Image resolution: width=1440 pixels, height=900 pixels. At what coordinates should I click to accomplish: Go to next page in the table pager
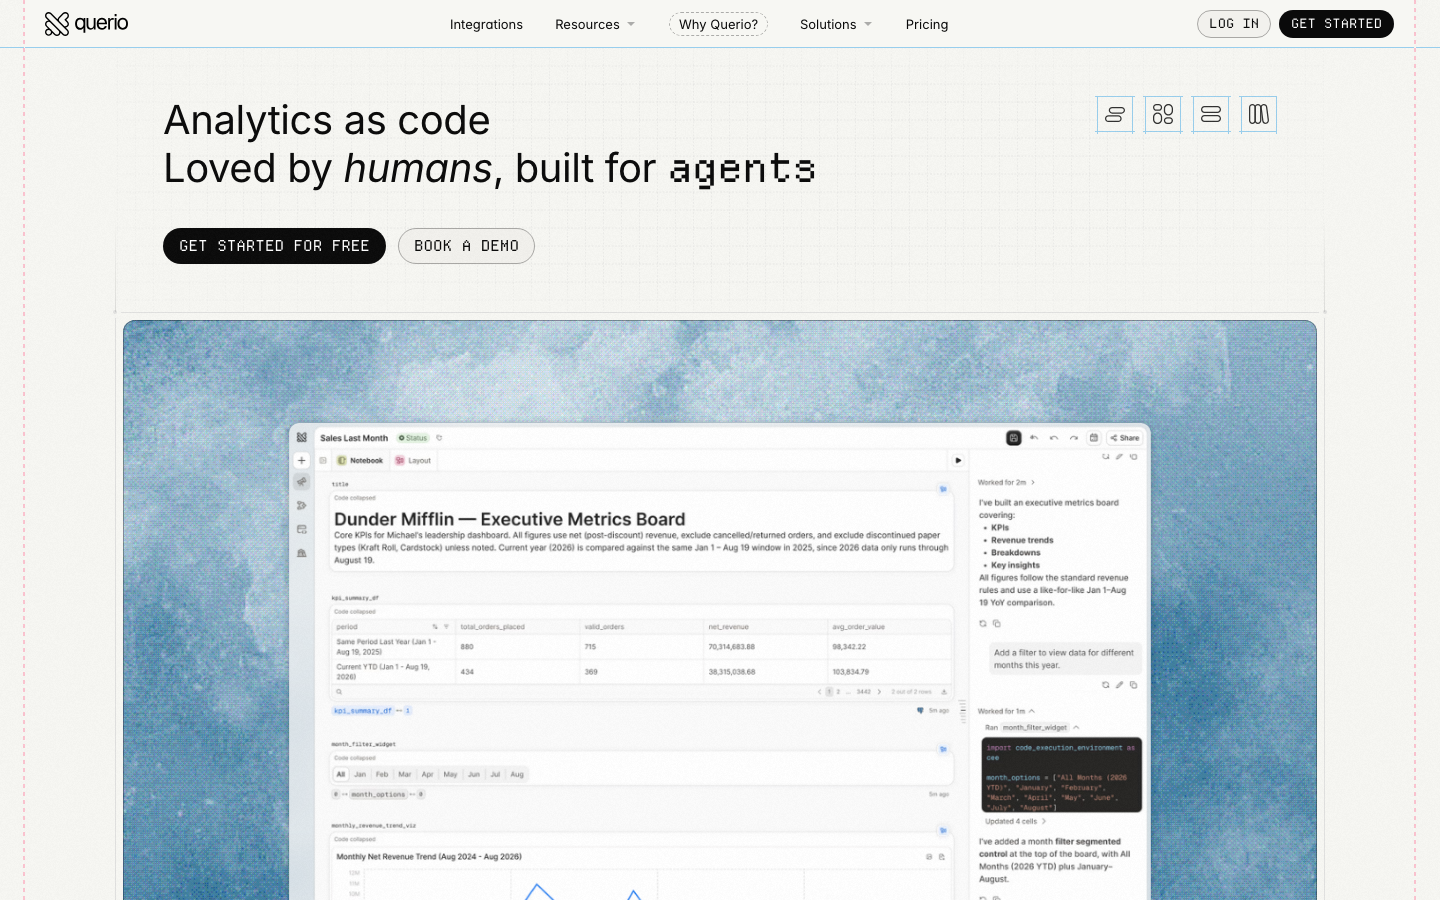879,691
